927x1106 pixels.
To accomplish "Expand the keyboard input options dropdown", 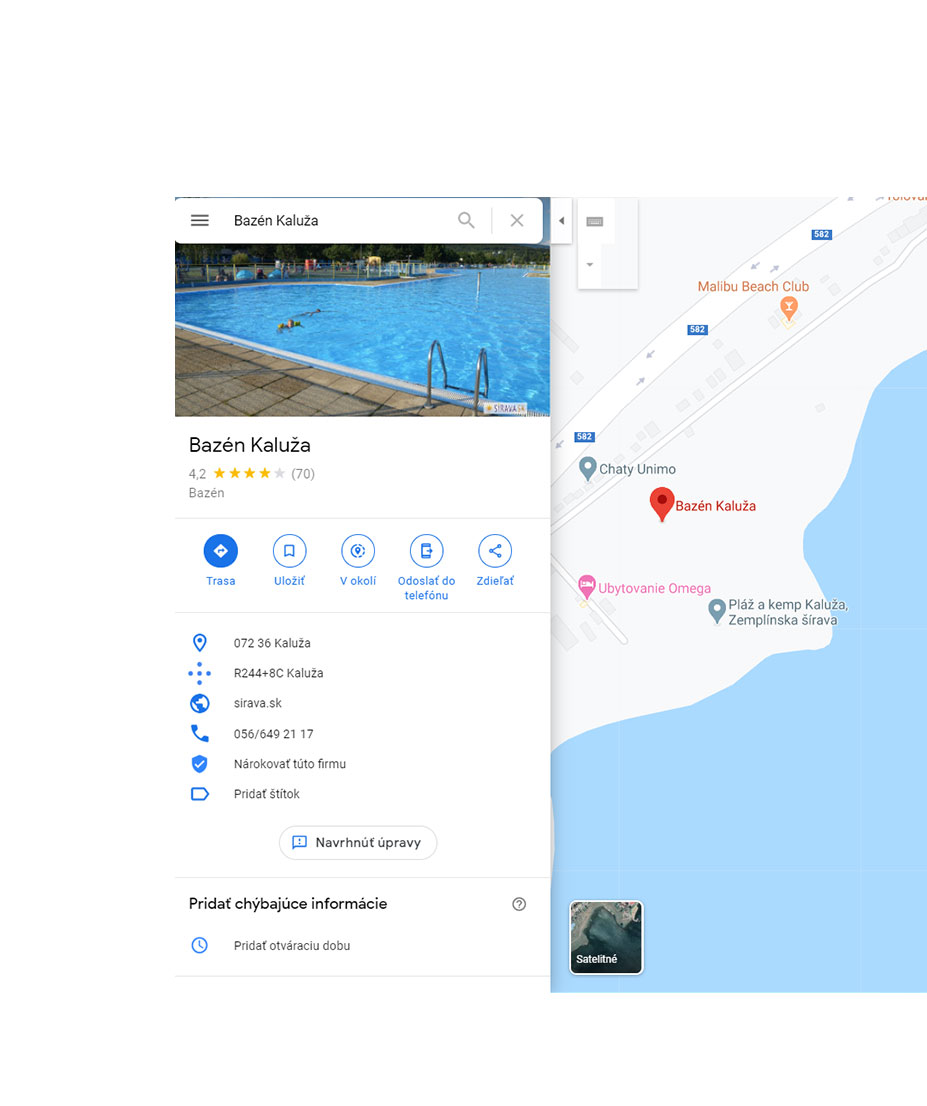I will (590, 265).
